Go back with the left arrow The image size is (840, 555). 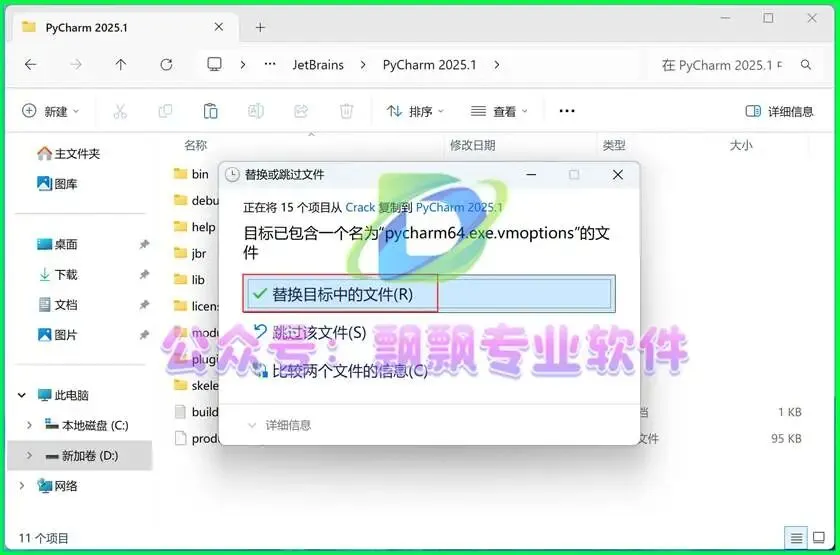coord(31,65)
